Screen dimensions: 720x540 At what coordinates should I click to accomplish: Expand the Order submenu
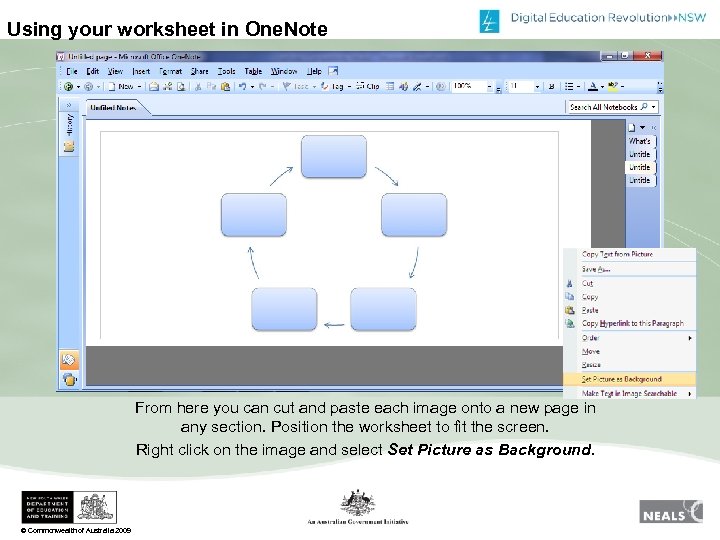(630, 338)
